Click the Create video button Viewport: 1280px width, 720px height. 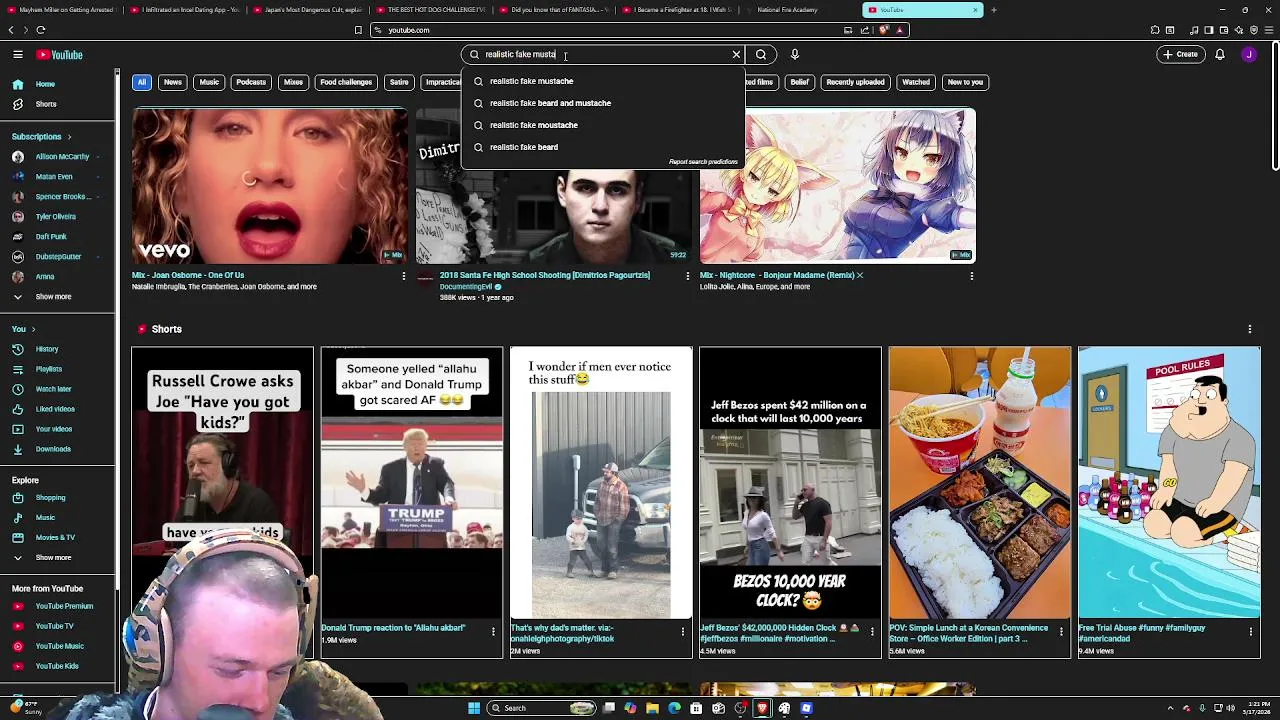coord(1180,54)
